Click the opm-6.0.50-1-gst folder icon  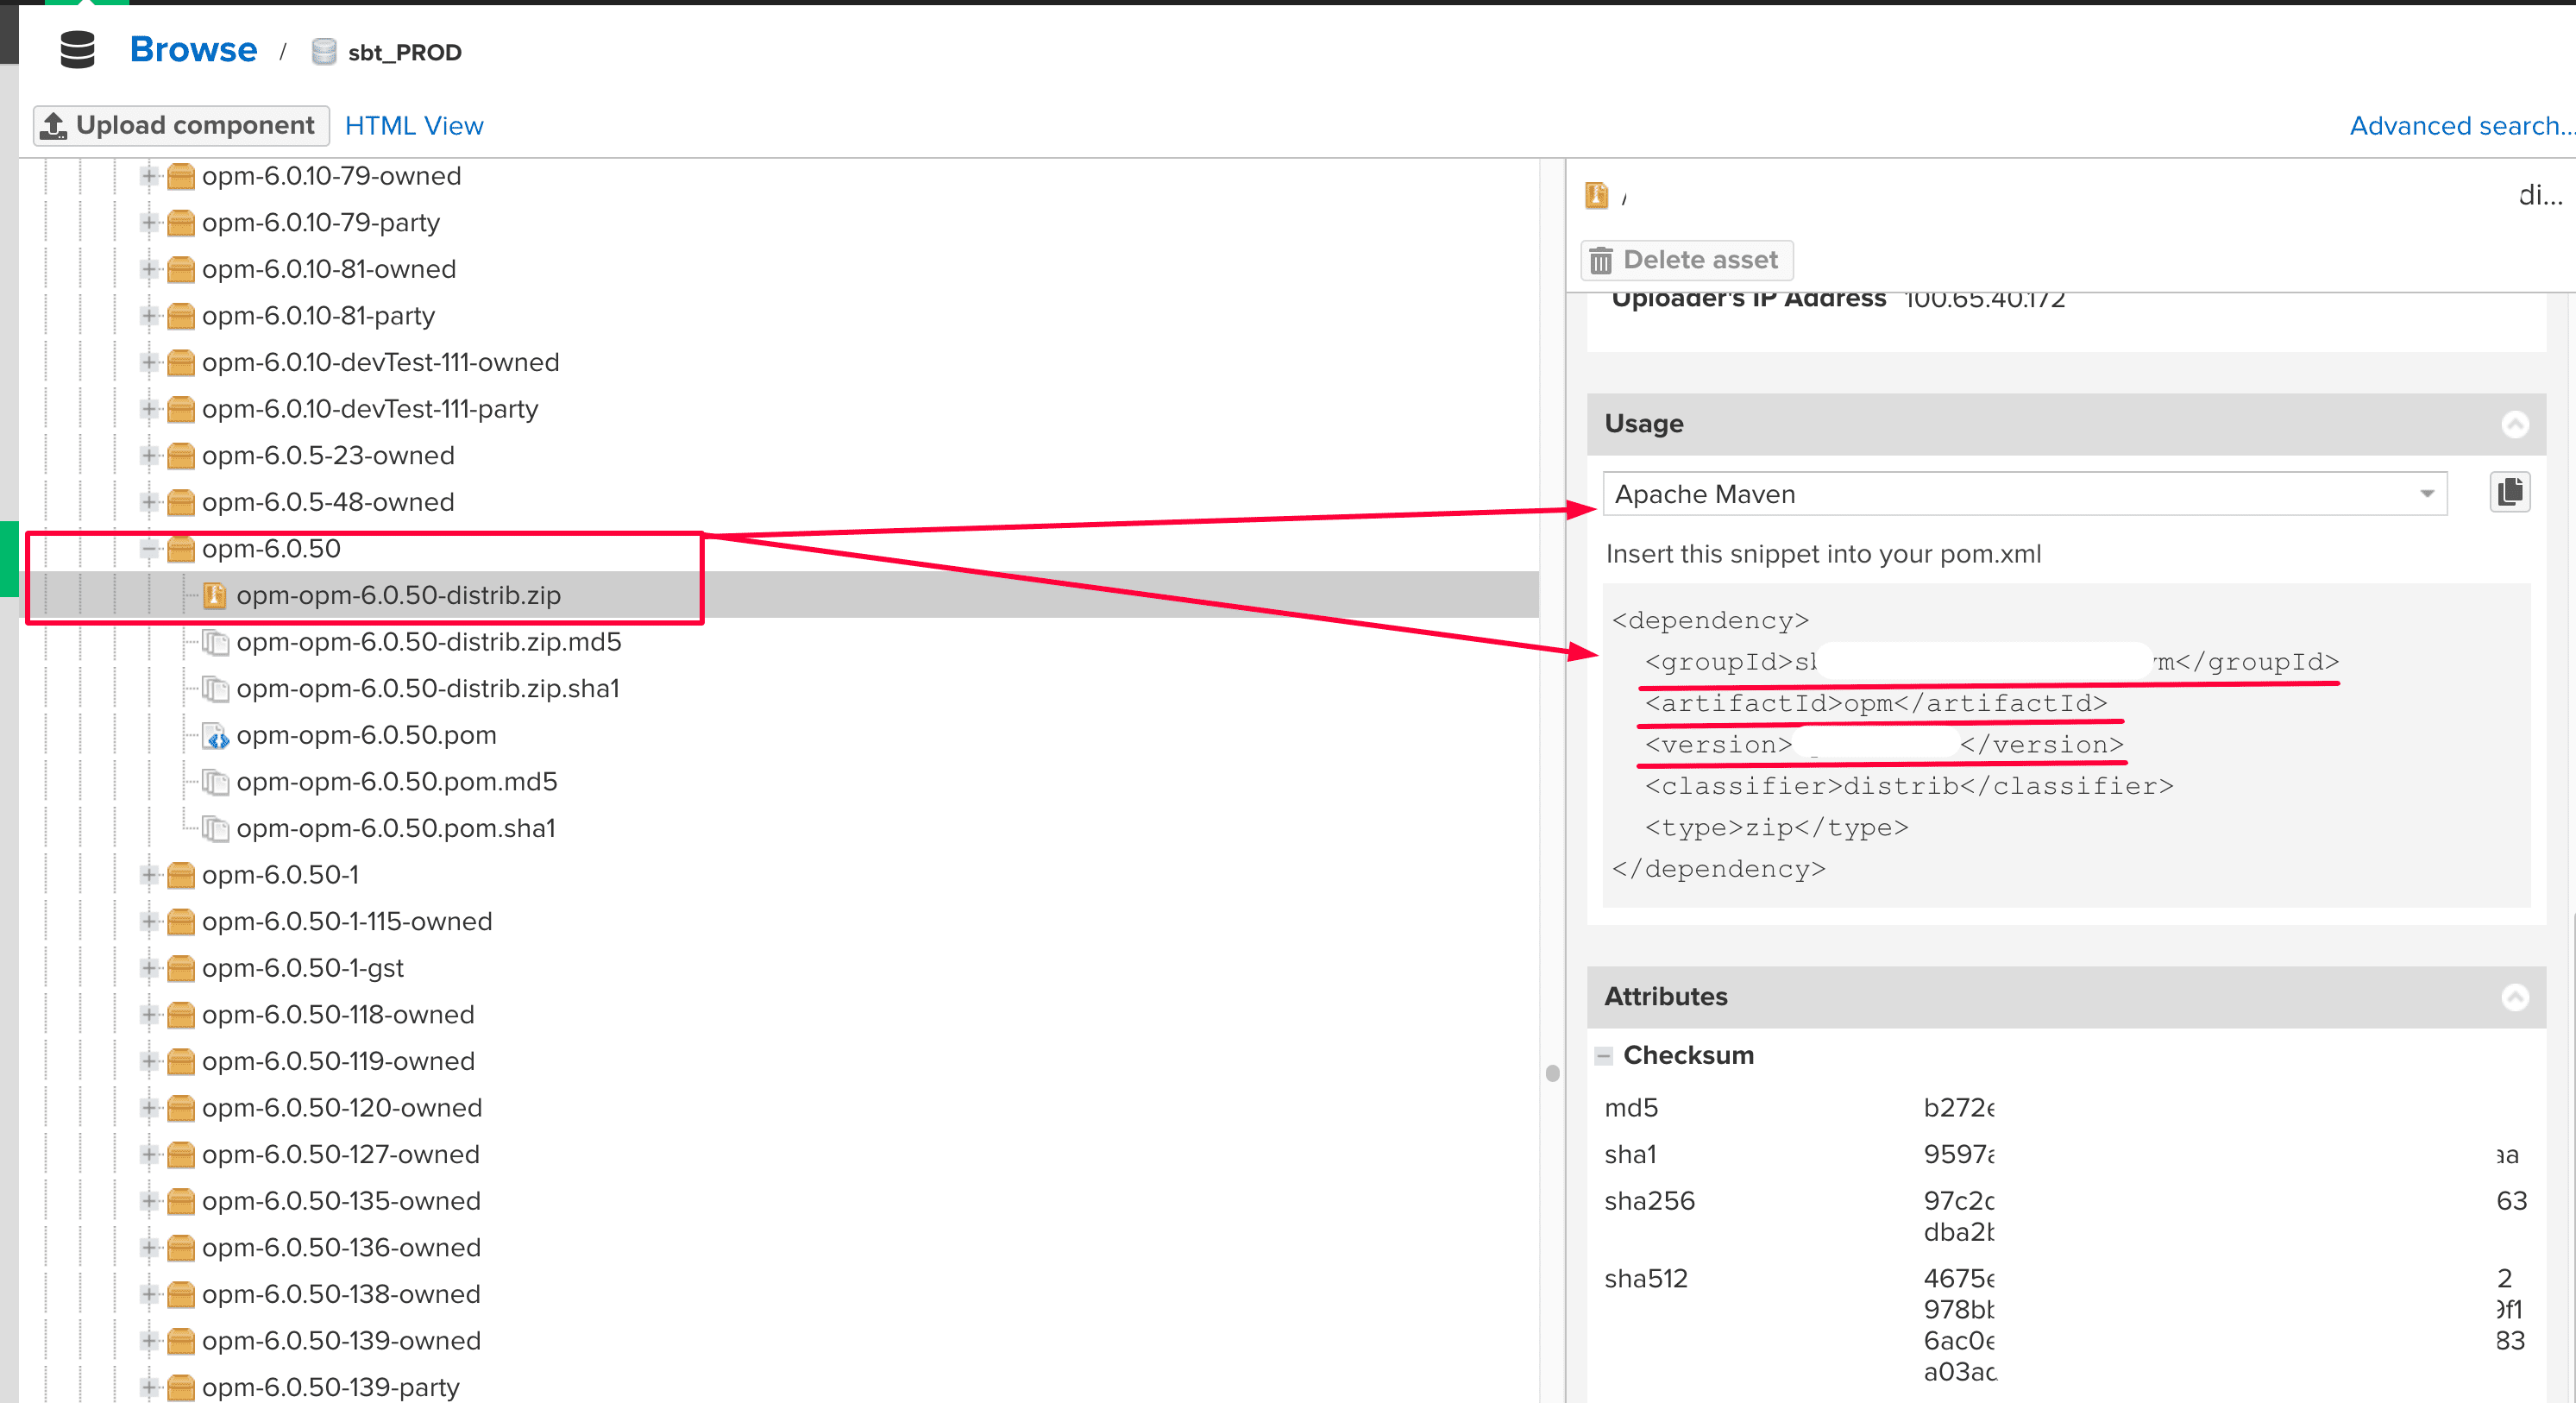click(181, 968)
